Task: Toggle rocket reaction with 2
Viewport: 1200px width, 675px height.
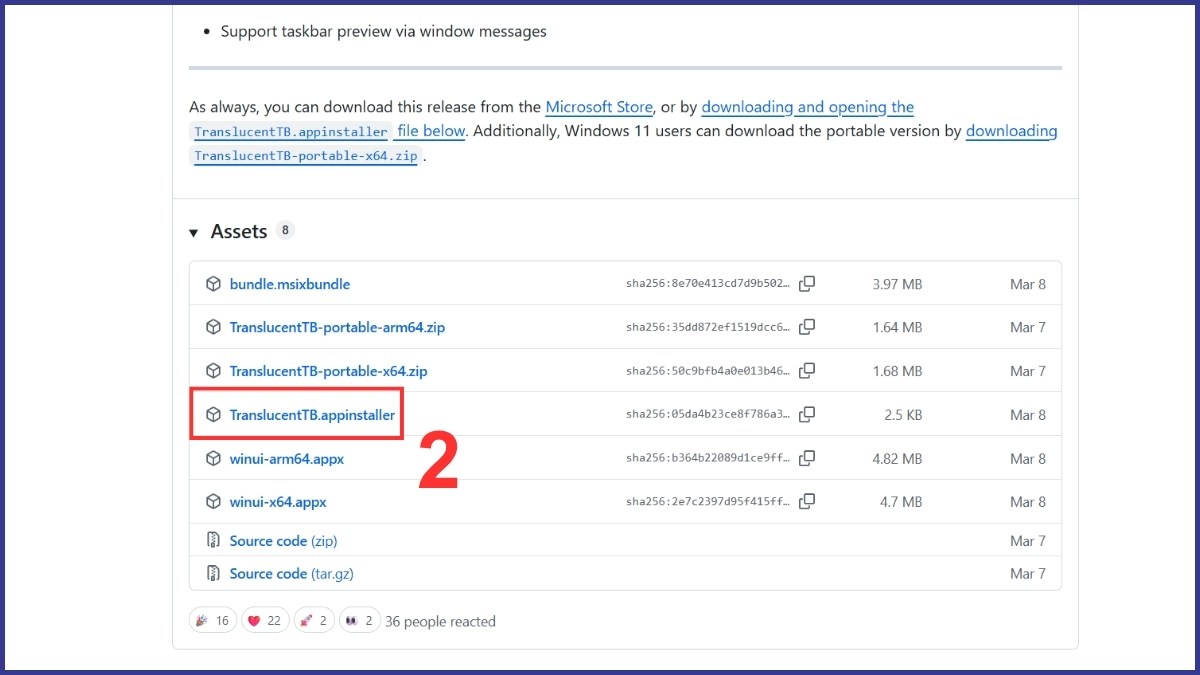Action: pyautogui.click(x=314, y=621)
